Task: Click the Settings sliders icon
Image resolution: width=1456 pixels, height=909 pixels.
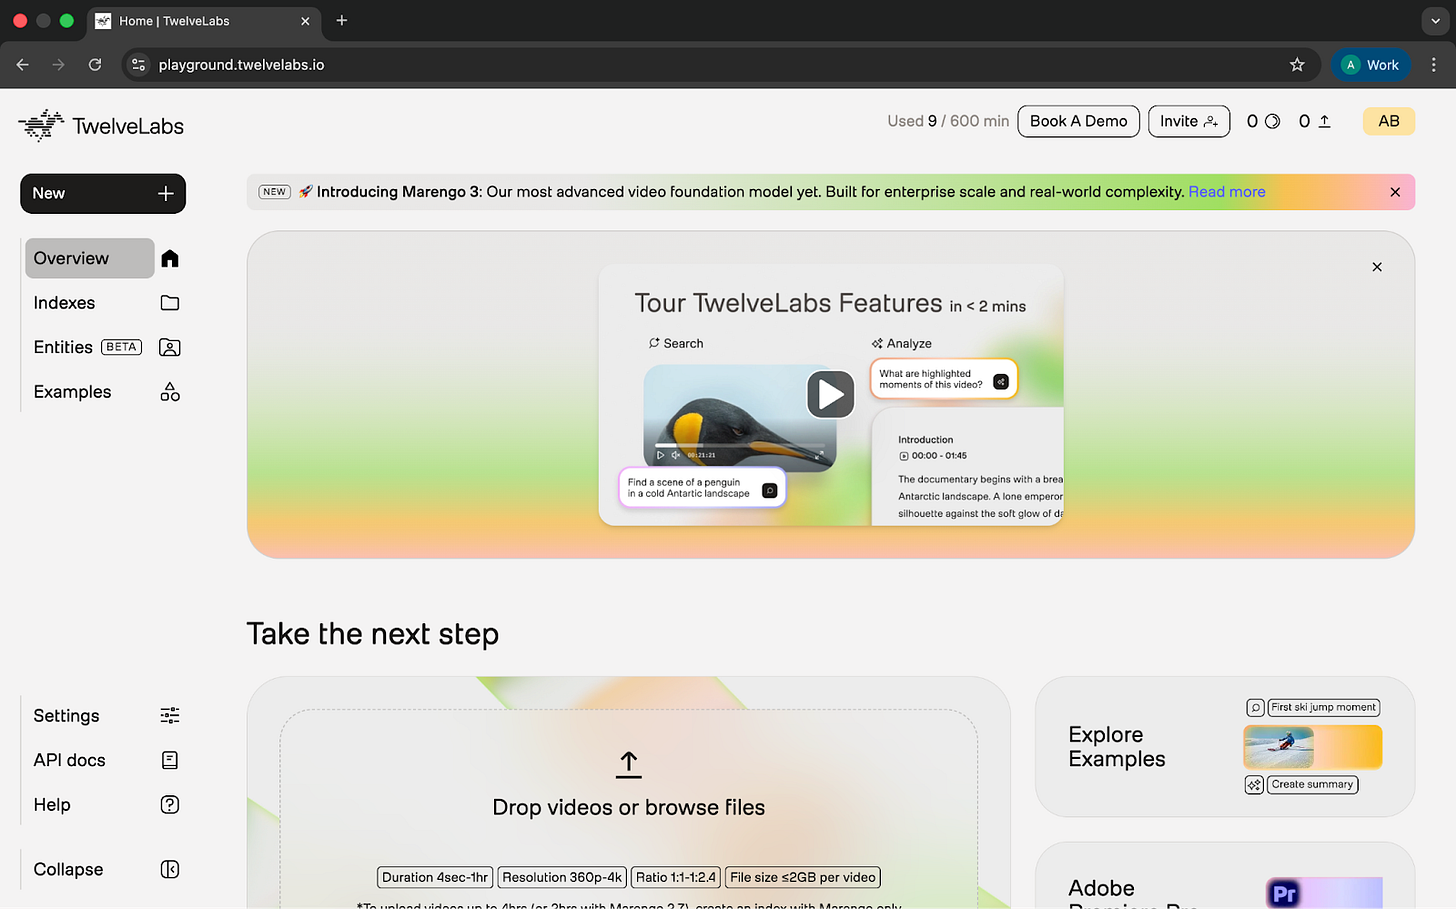Action: point(170,716)
